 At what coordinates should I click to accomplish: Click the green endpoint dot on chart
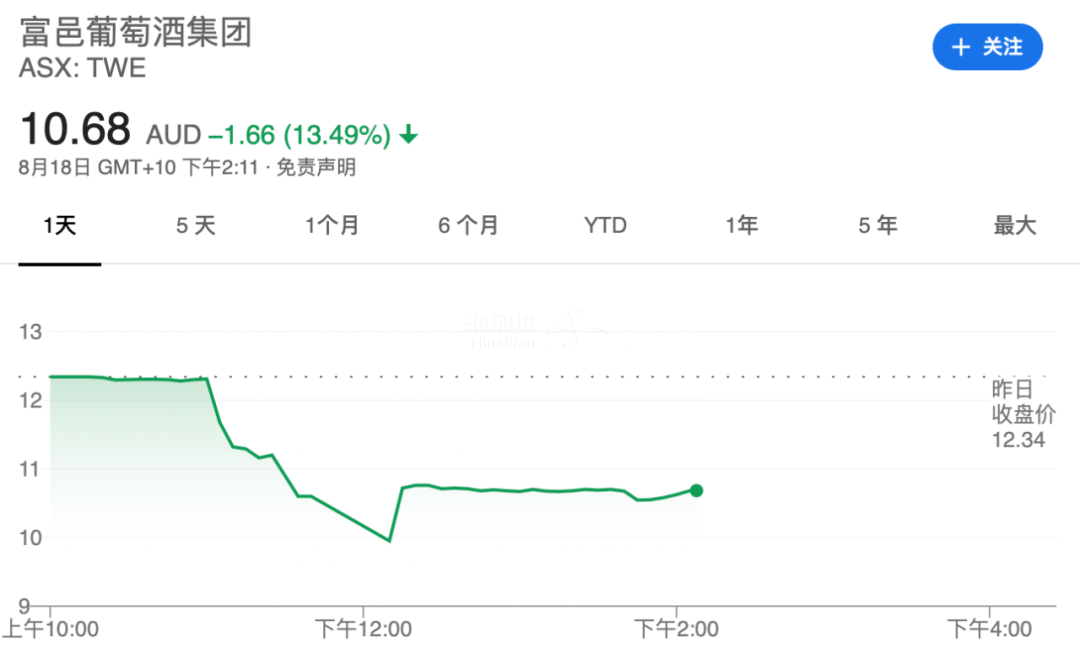tap(696, 490)
